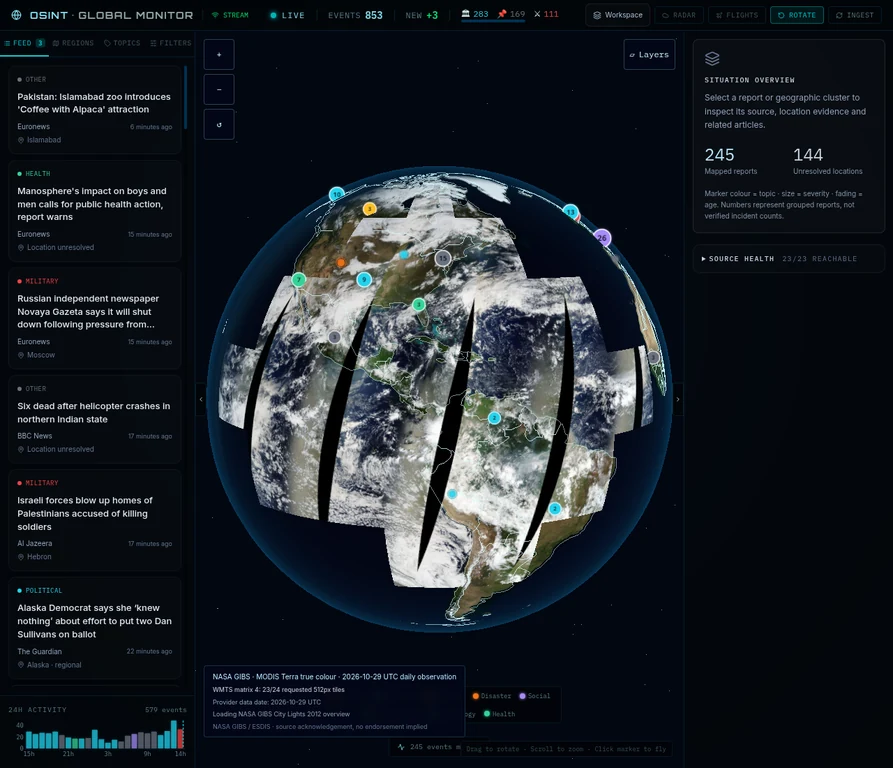Toggle the FLIGHTS overlay

point(737,15)
